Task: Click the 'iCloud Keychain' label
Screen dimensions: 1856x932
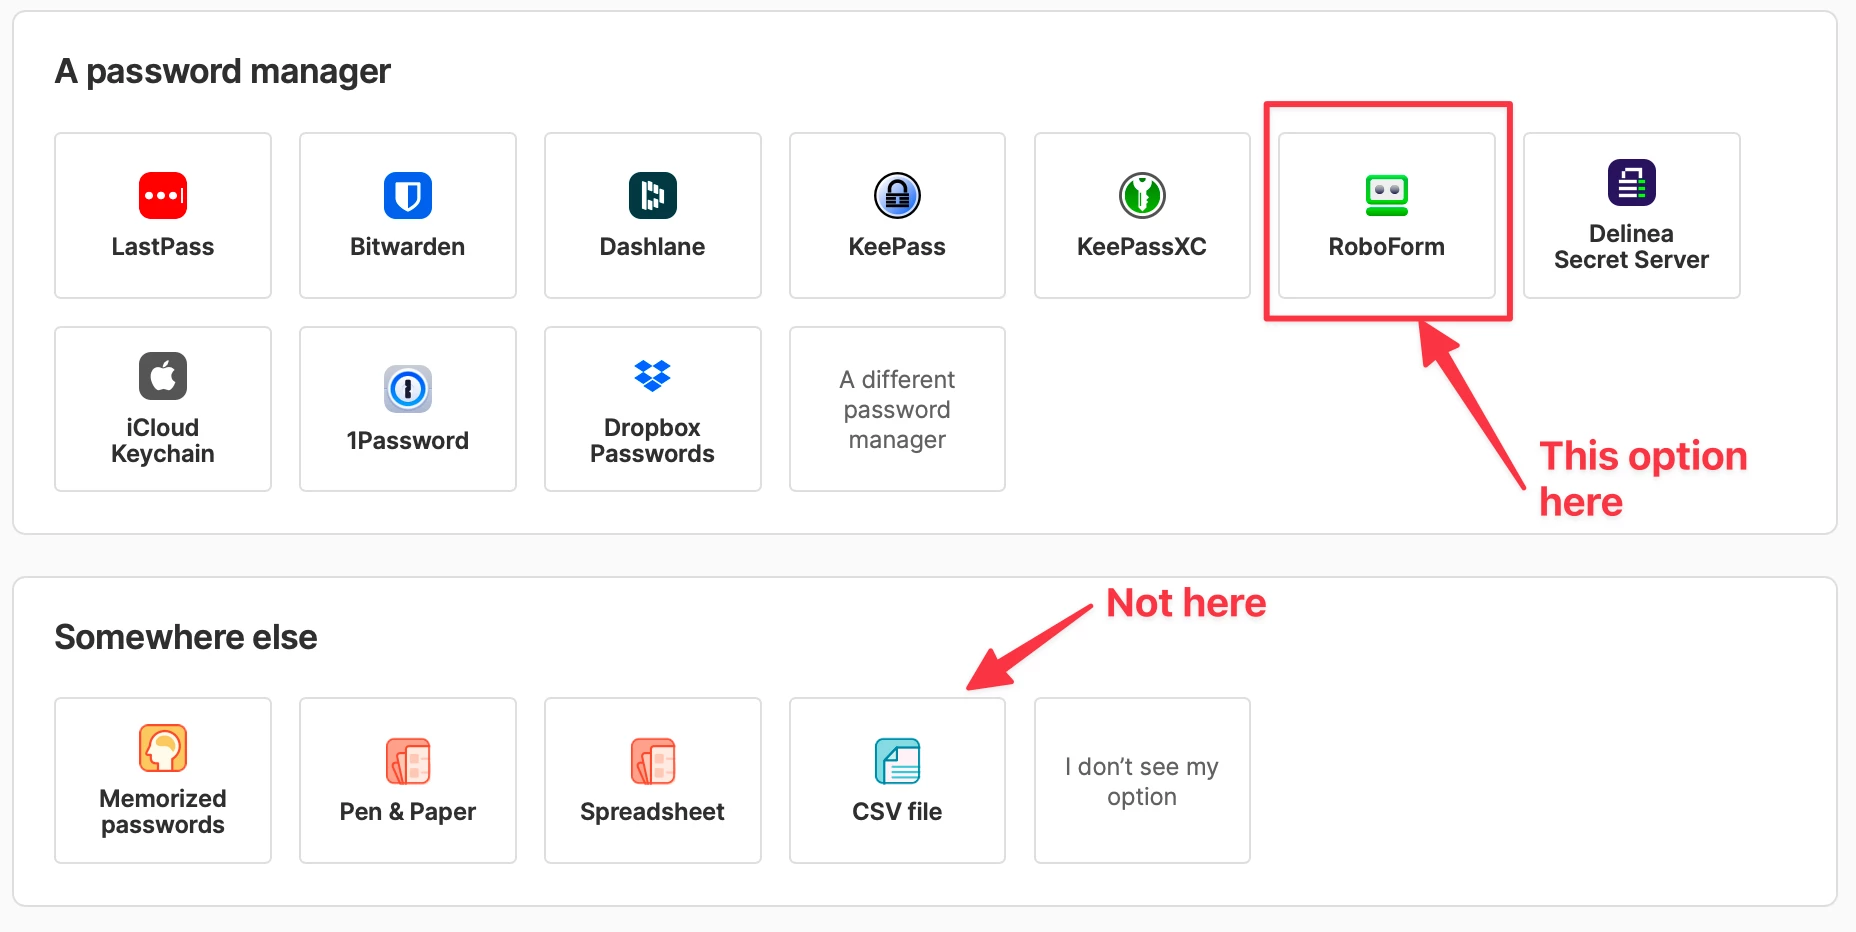Action: [163, 441]
